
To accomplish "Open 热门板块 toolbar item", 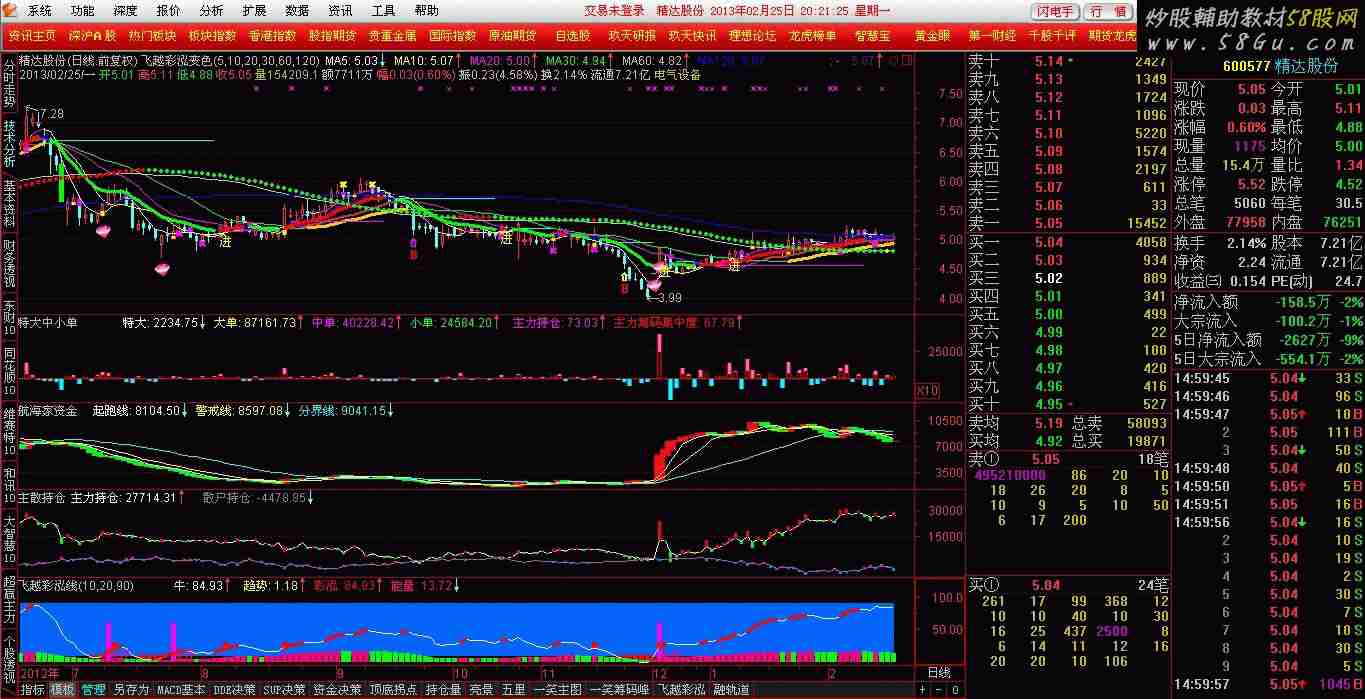I will pyautogui.click(x=153, y=35).
